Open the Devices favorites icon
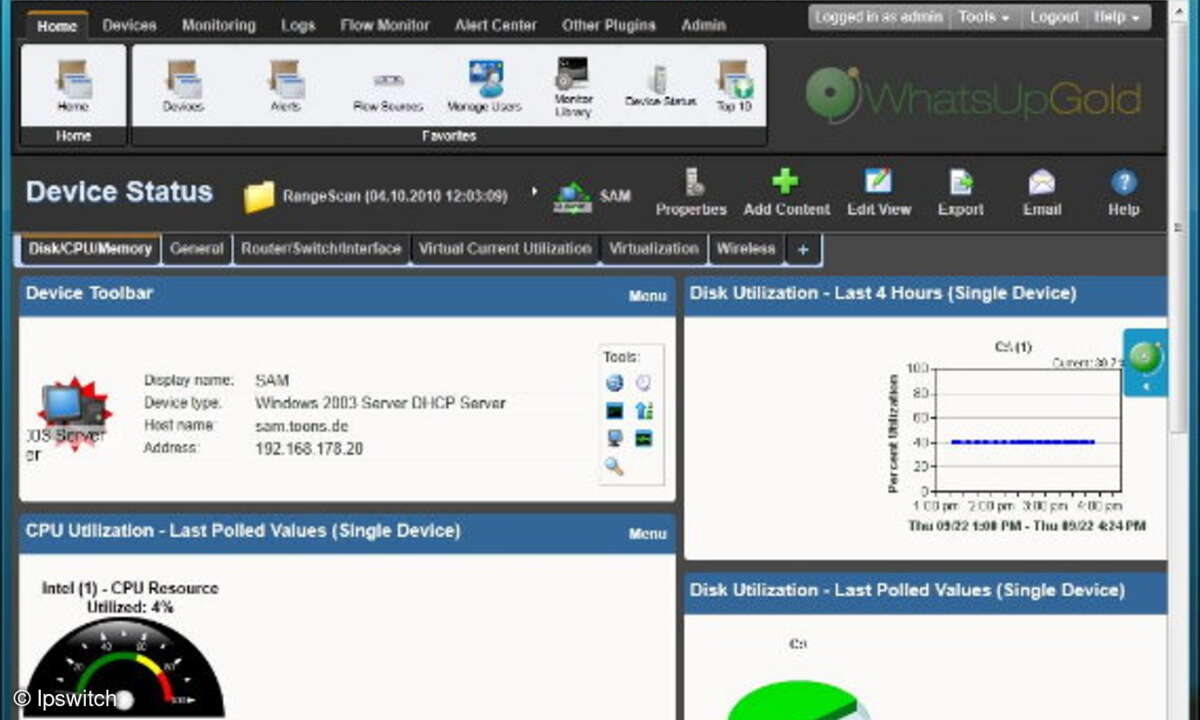Screen dimensions: 1200x720 (183, 86)
